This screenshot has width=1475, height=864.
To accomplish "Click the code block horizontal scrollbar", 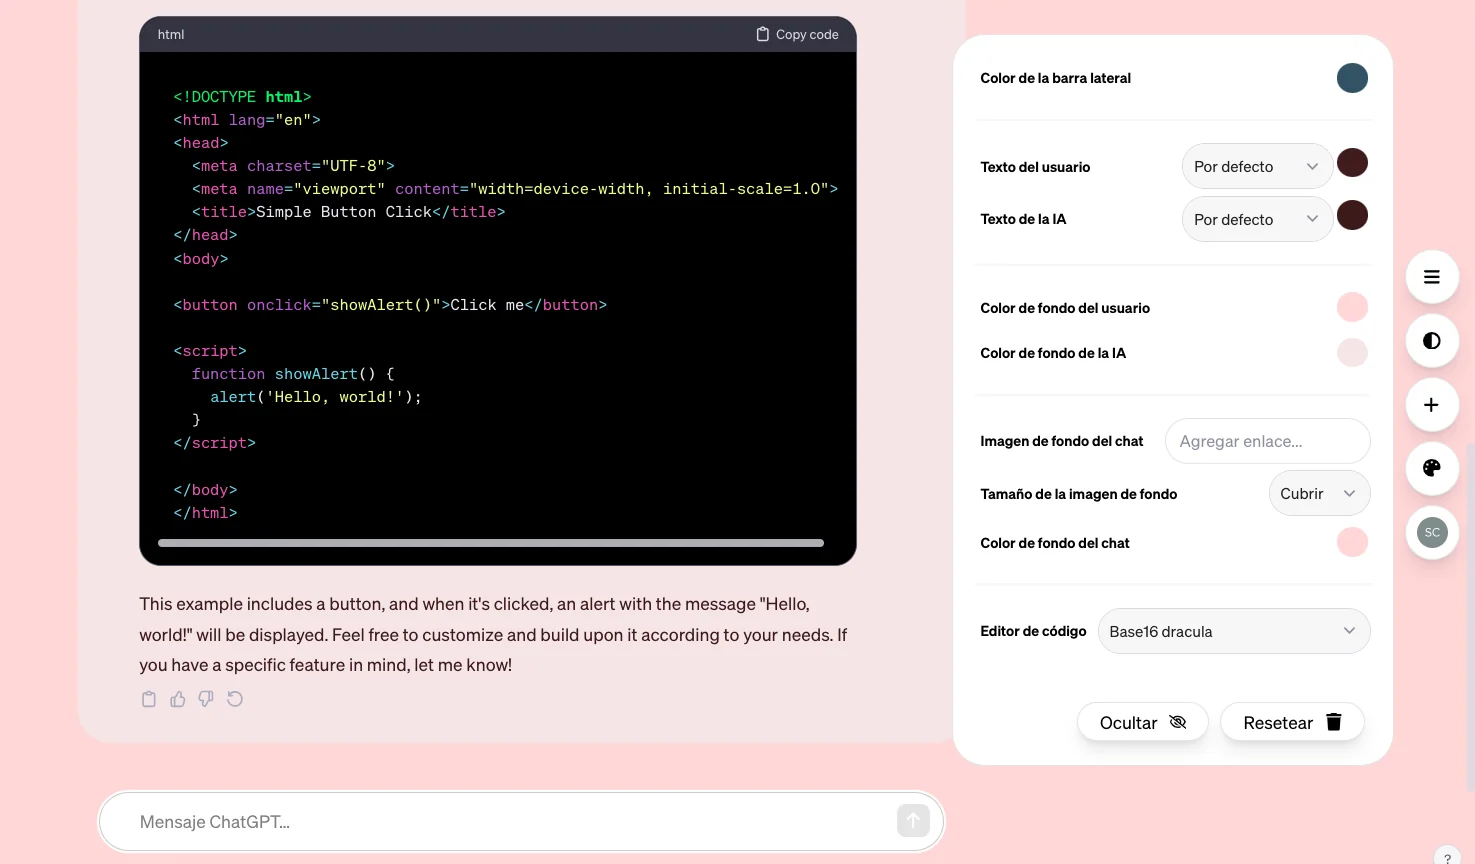I will click(x=491, y=543).
